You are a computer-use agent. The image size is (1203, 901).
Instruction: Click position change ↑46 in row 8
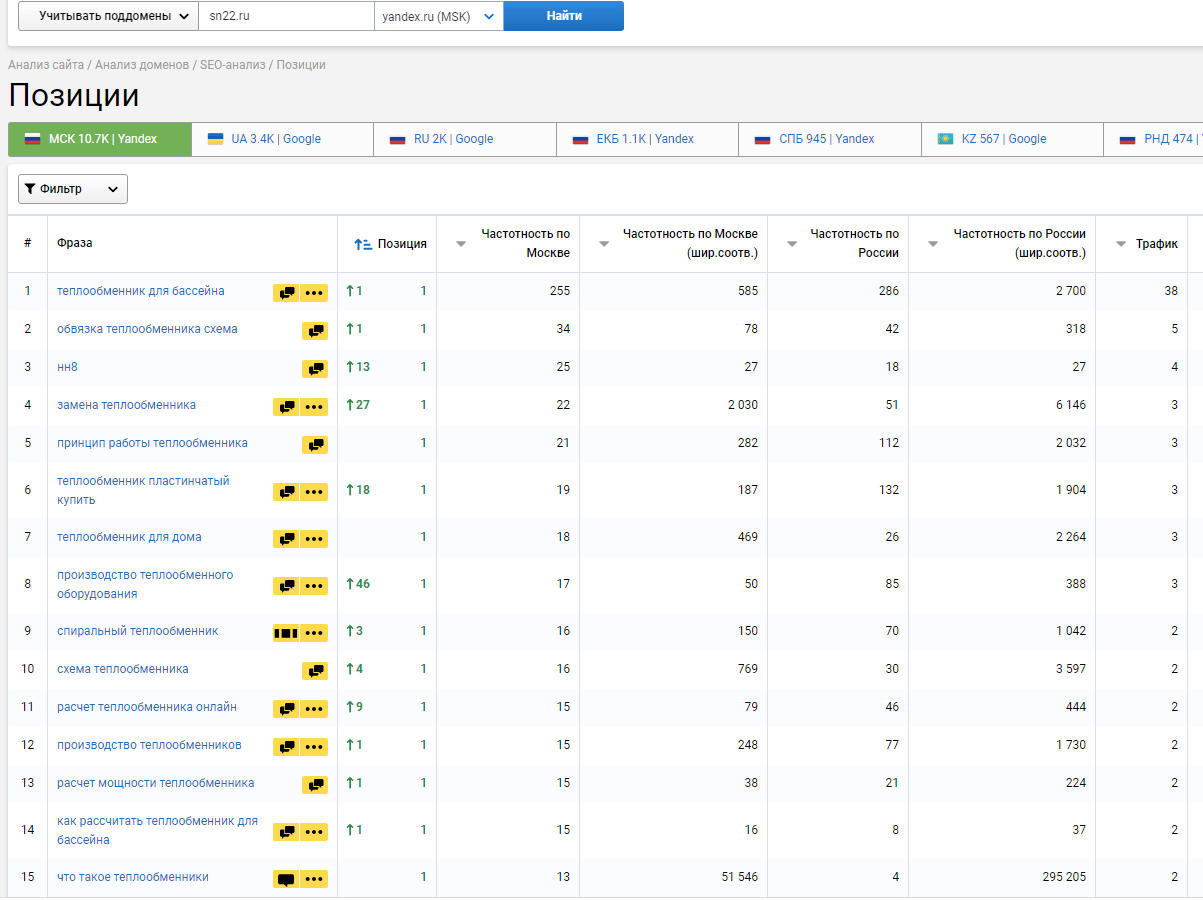click(x=358, y=584)
